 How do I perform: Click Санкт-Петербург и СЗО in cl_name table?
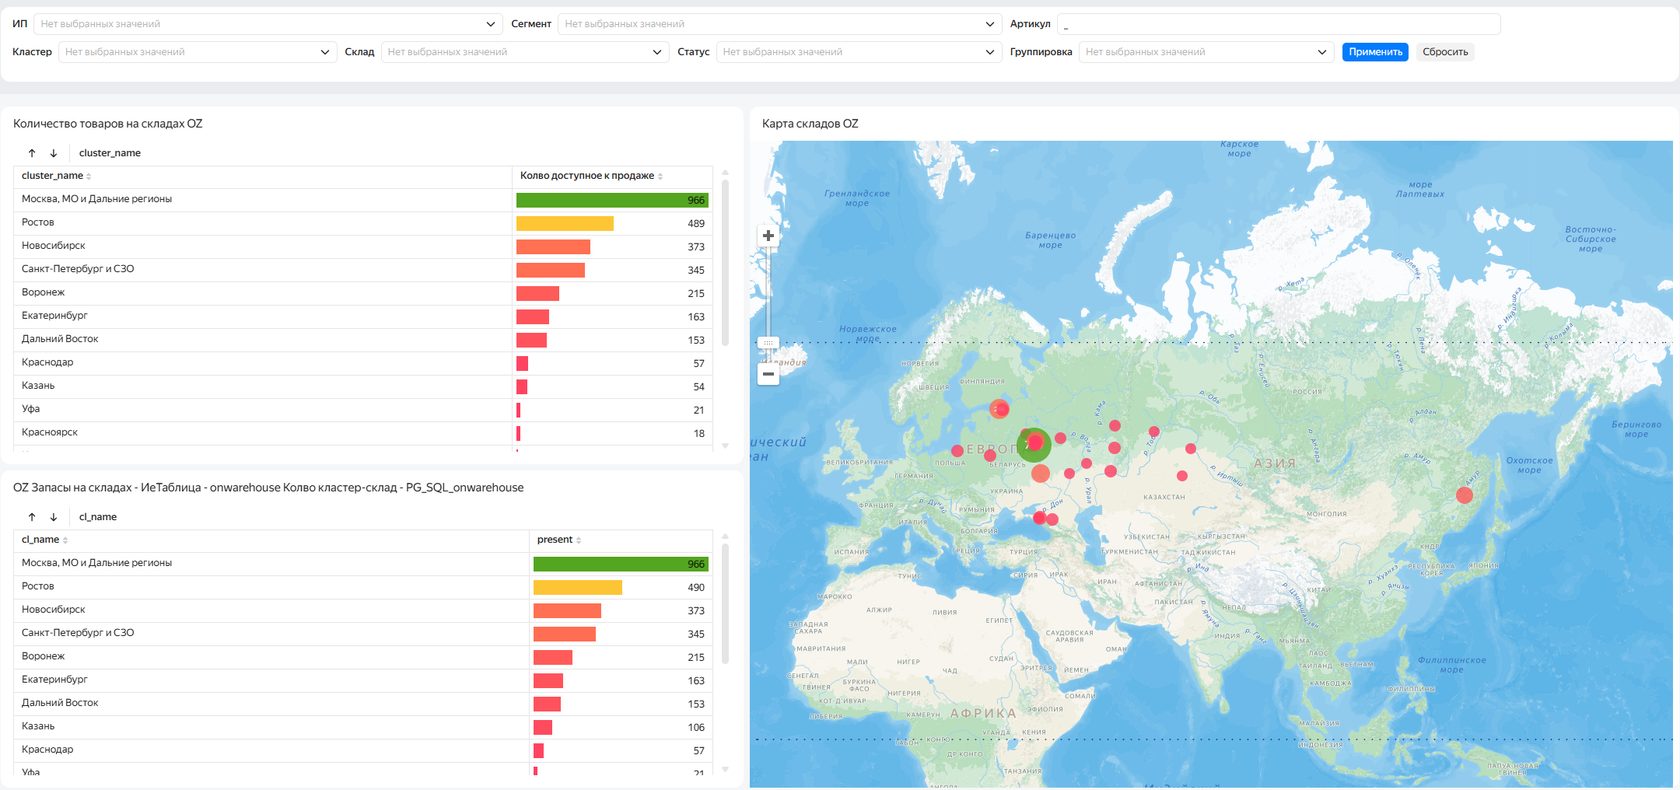point(78,633)
